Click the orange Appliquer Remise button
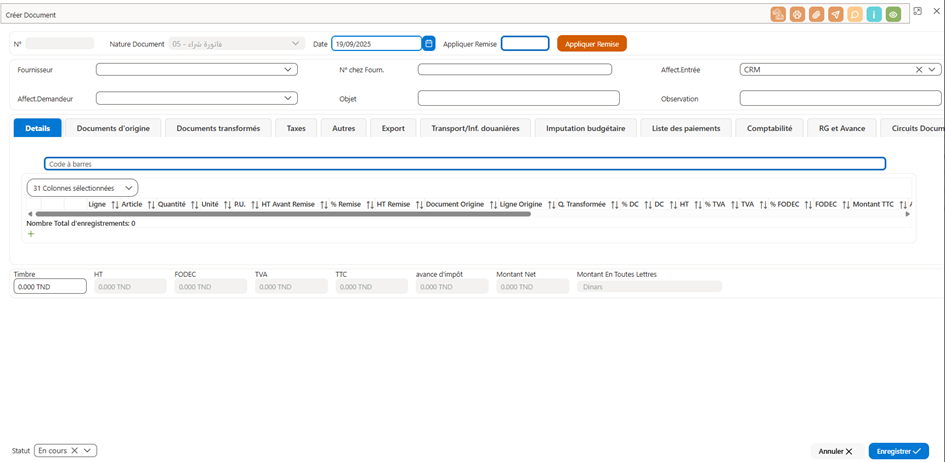This screenshot has width=945, height=462. (x=592, y=43)
